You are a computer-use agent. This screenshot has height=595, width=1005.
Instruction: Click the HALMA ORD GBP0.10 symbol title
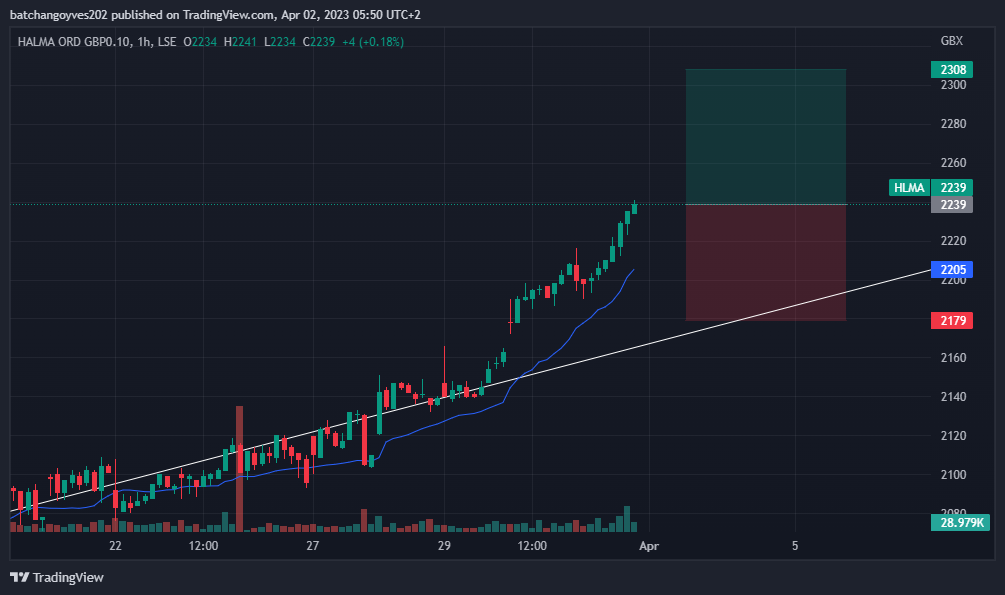coord(74,42)
